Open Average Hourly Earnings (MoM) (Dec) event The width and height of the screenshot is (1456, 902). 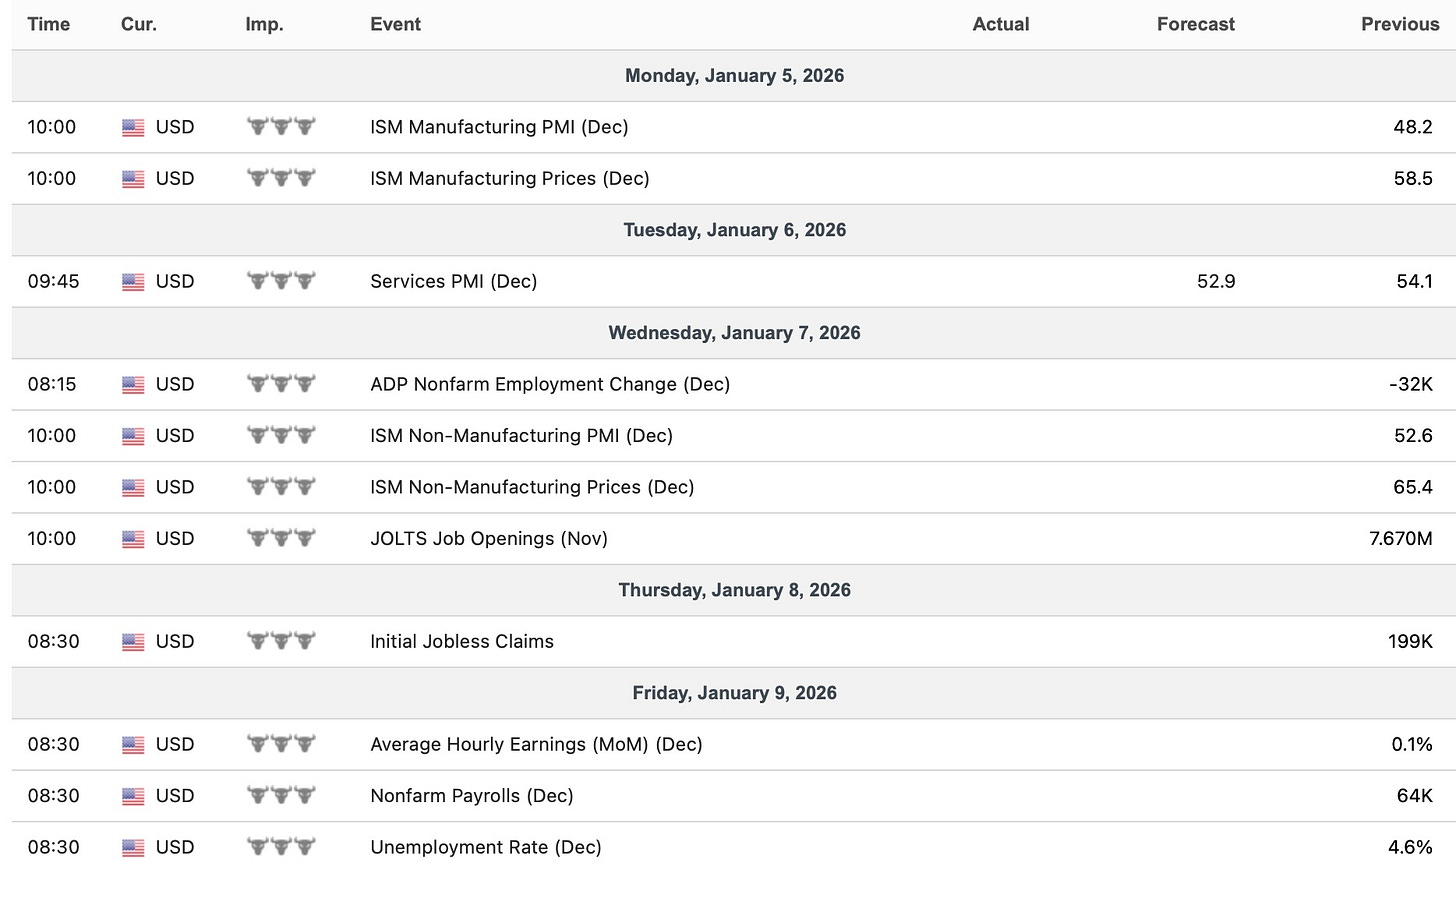pyautogui.click(x=536, y=744)
